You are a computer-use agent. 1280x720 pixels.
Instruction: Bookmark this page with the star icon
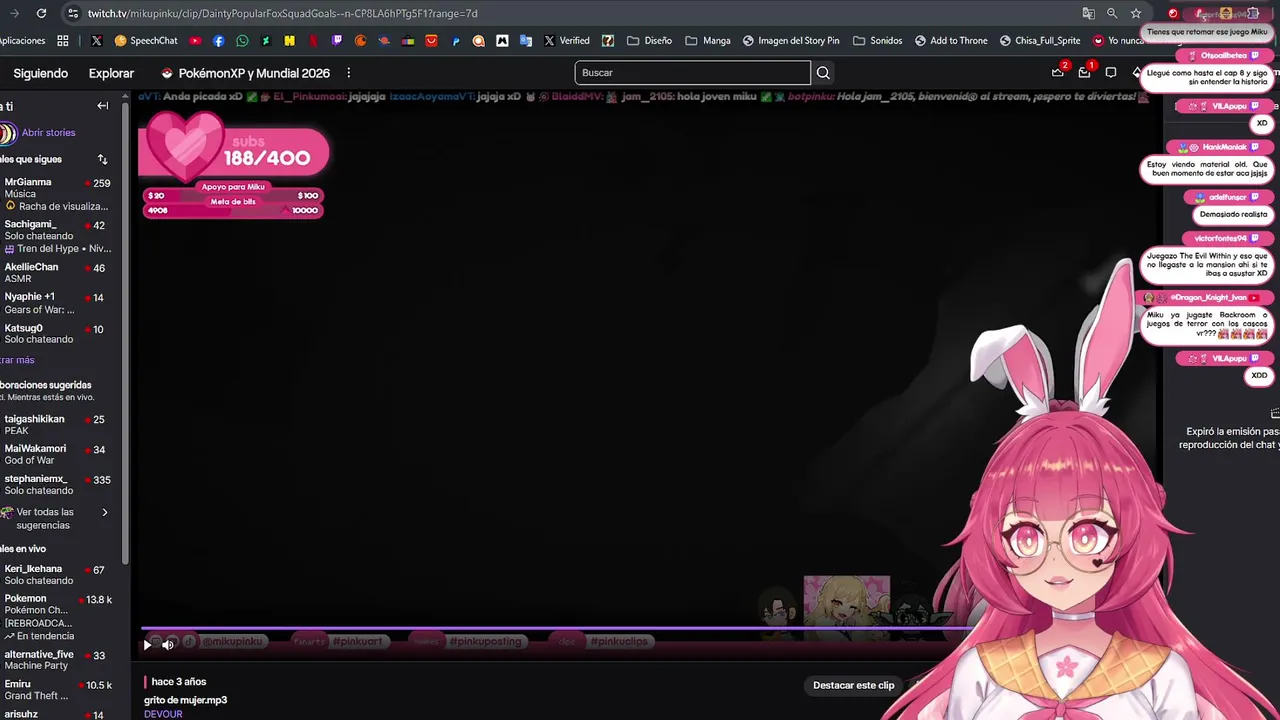click(1136, 13)
